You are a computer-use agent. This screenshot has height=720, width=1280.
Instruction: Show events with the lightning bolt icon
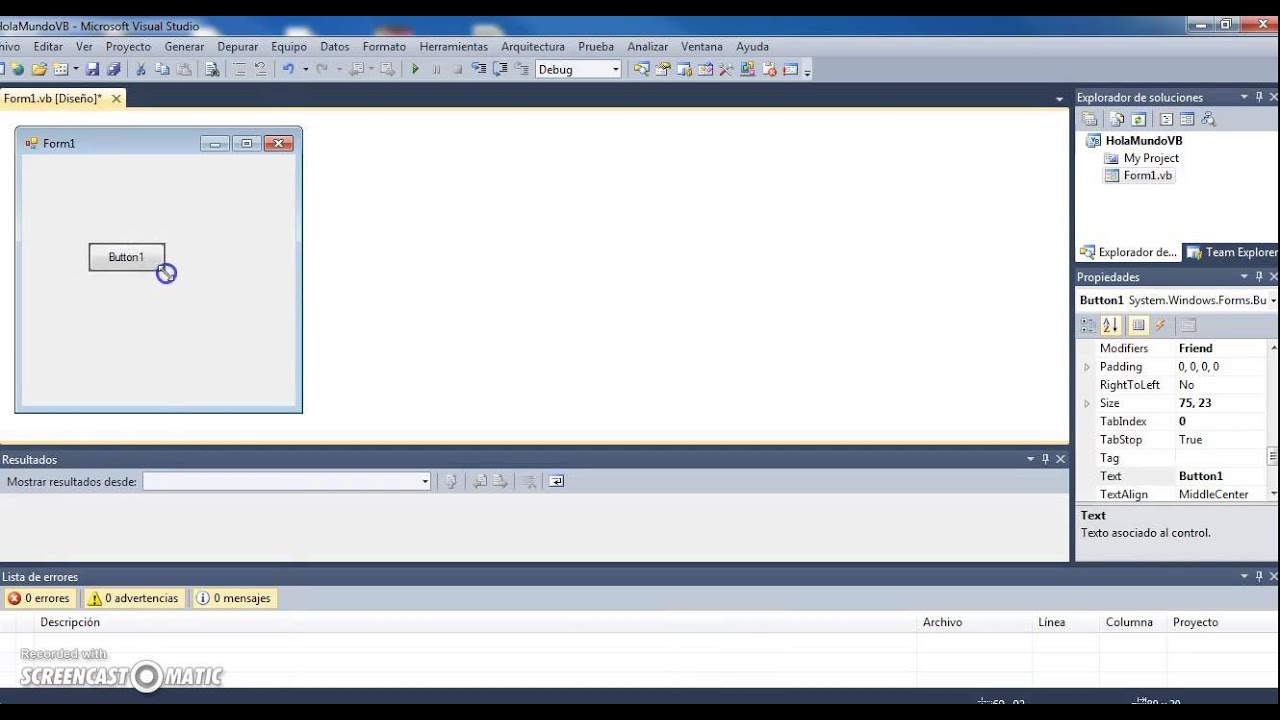coord(1160,325)
